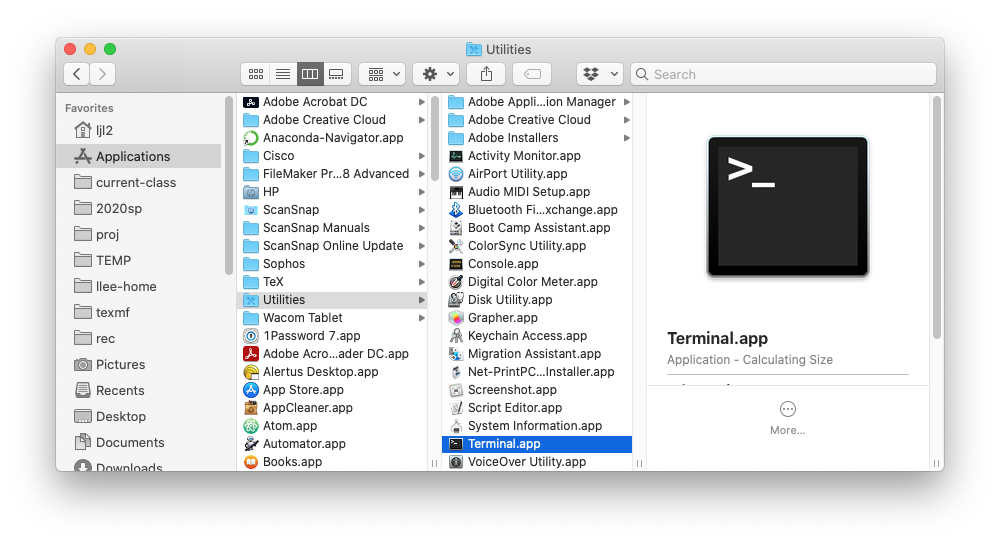This screenshot has width=1000, height=545.
Task: Click the large Terminal preview thumbnail
Action: [x=787, y=207]
